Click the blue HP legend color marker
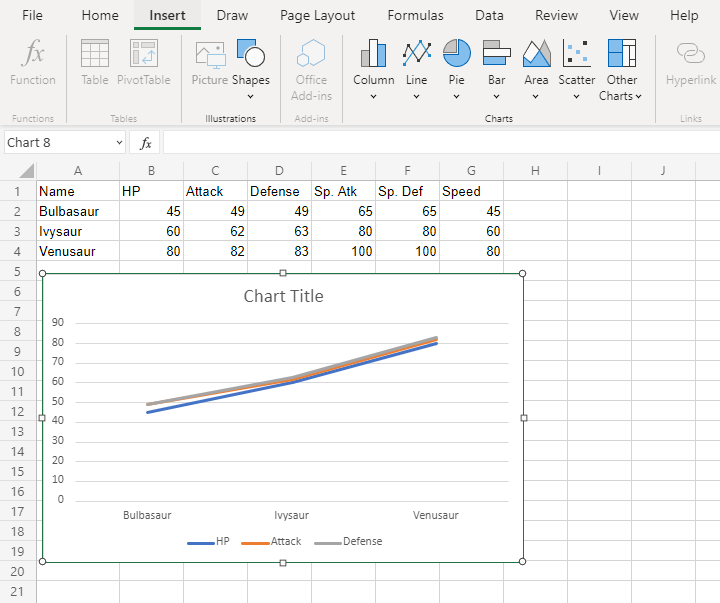This screenshot has height=603, width=720. click(200, 542)
